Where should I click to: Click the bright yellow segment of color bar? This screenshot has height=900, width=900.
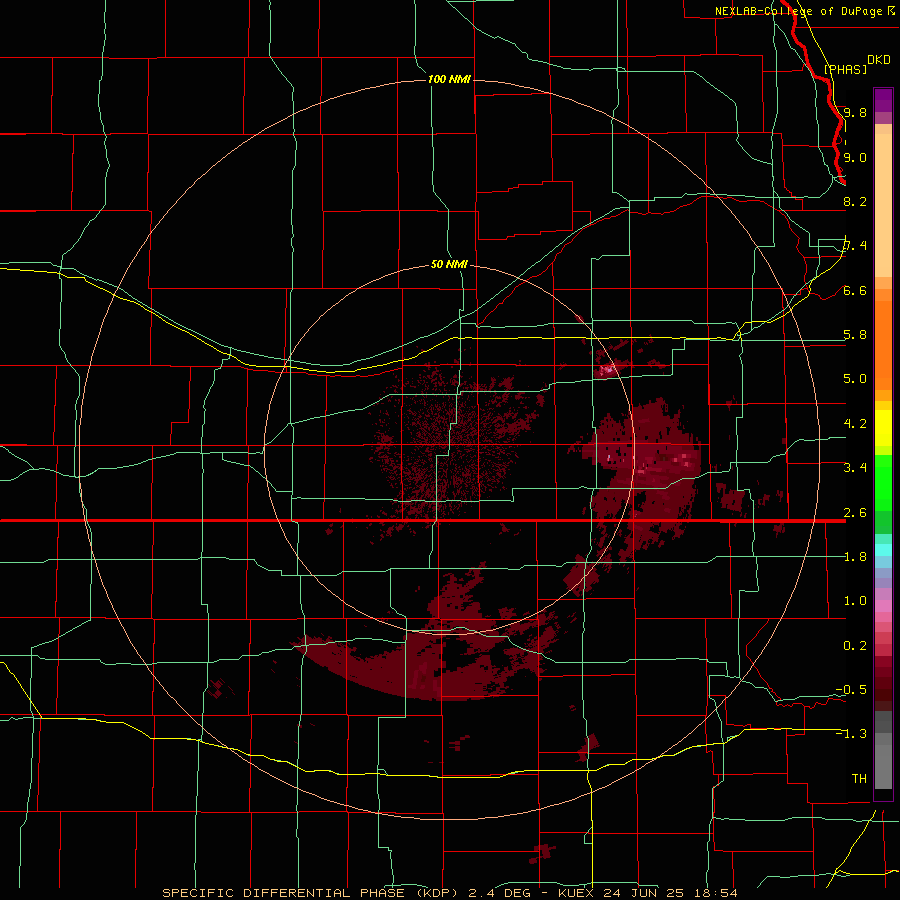(x=883, y=428)
